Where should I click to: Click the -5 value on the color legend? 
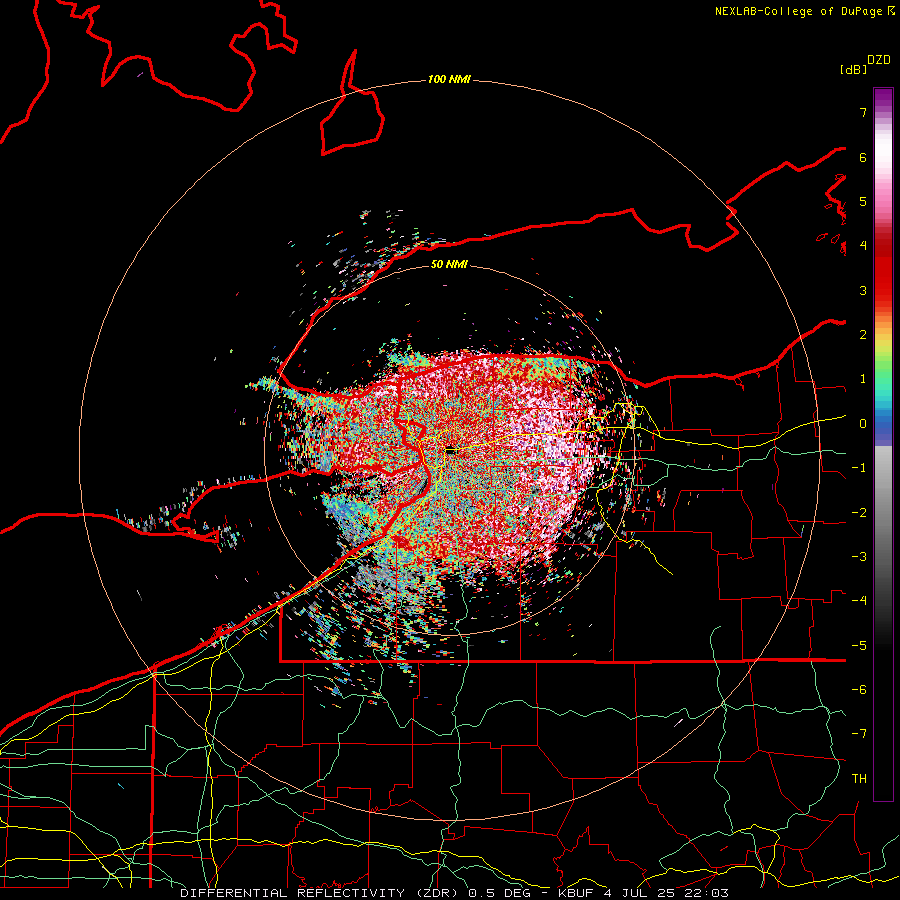[859, 646]
